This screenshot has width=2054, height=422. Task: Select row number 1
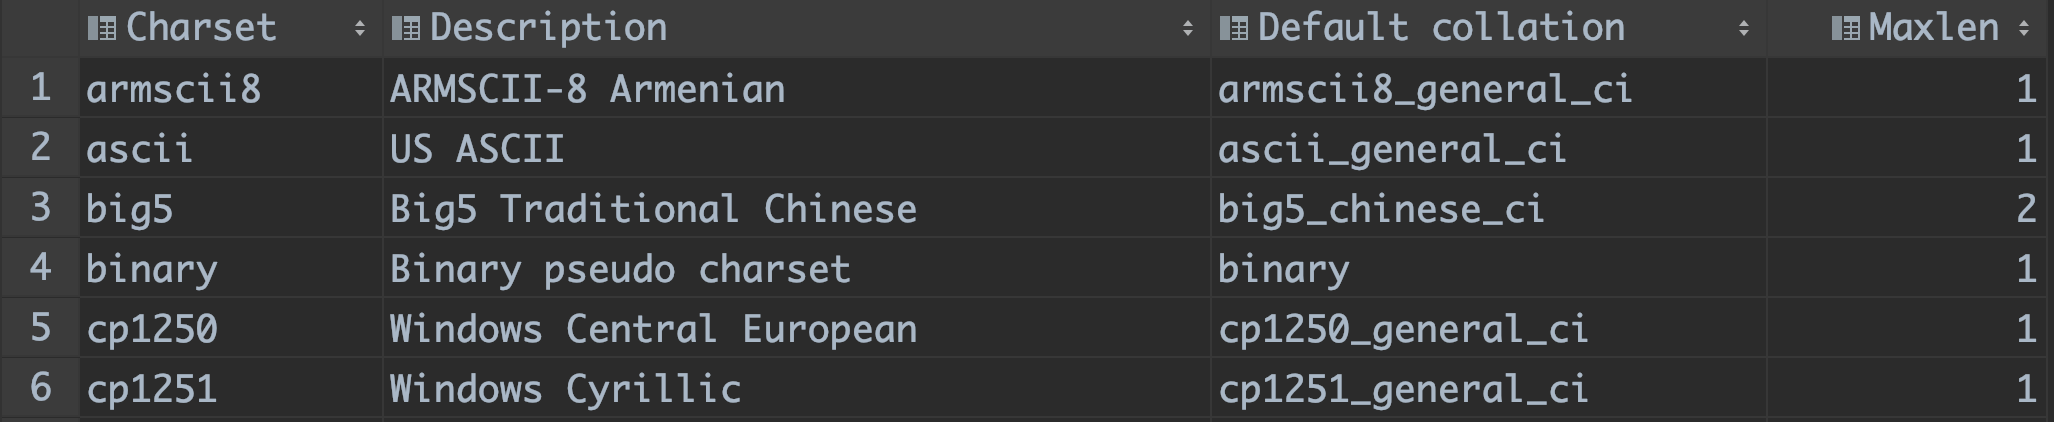tap(40, 88)
